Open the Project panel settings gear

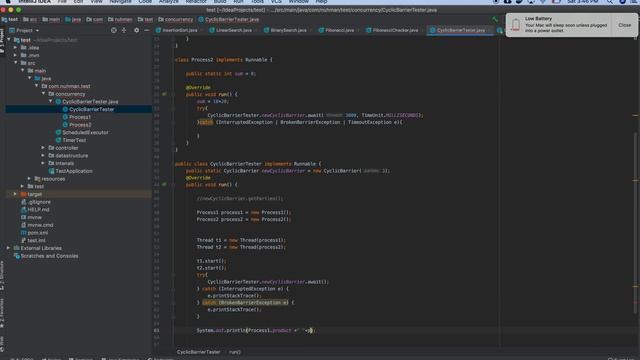tap(136, 30)
